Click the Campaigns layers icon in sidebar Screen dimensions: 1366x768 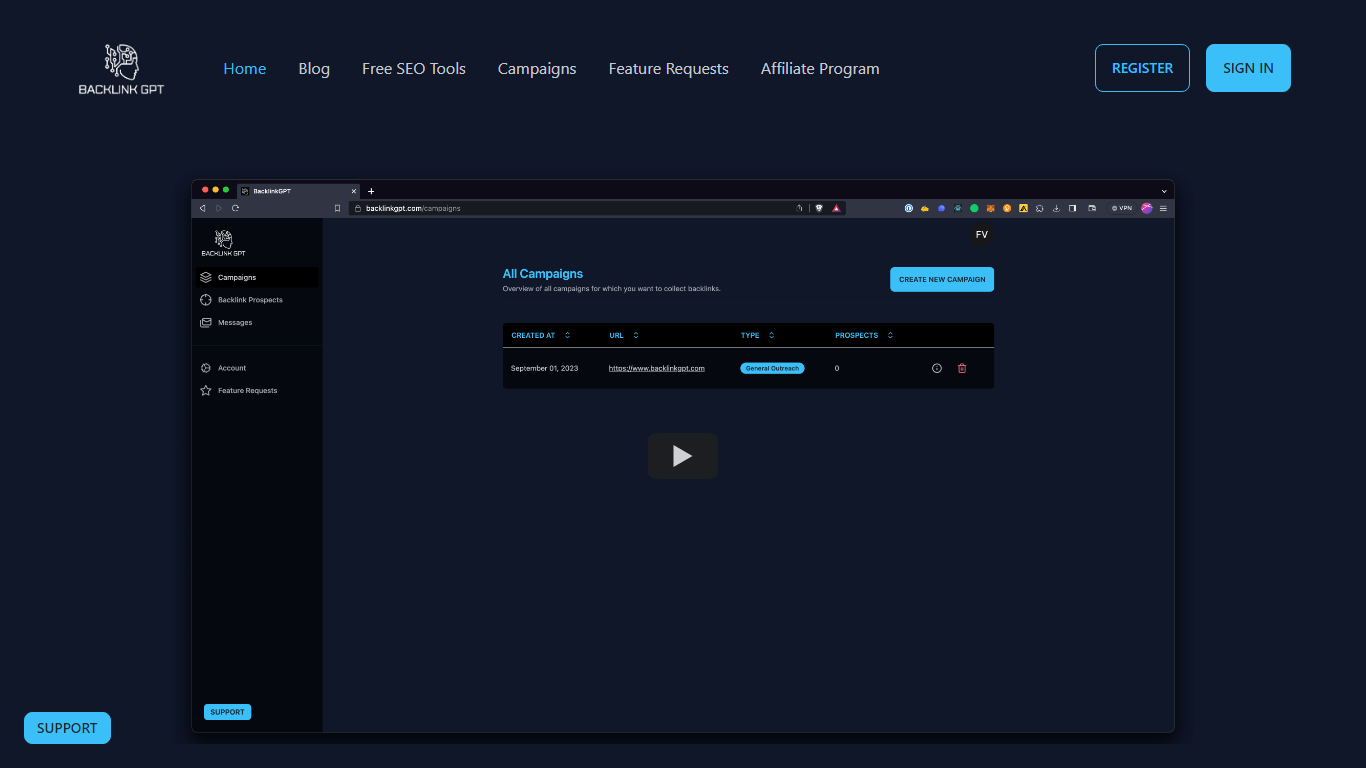click(206, 277)
